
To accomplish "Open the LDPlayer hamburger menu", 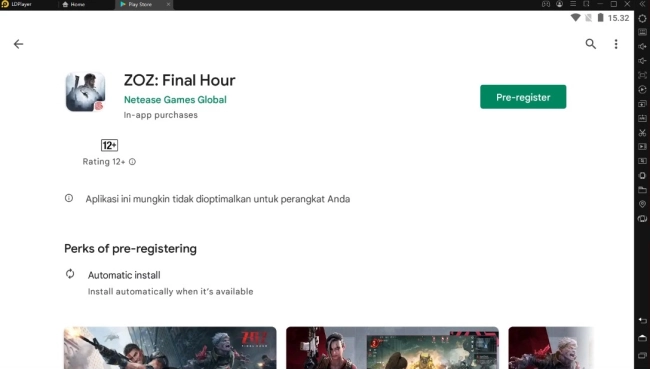I will pyautogui.click(x=573, y=4).
